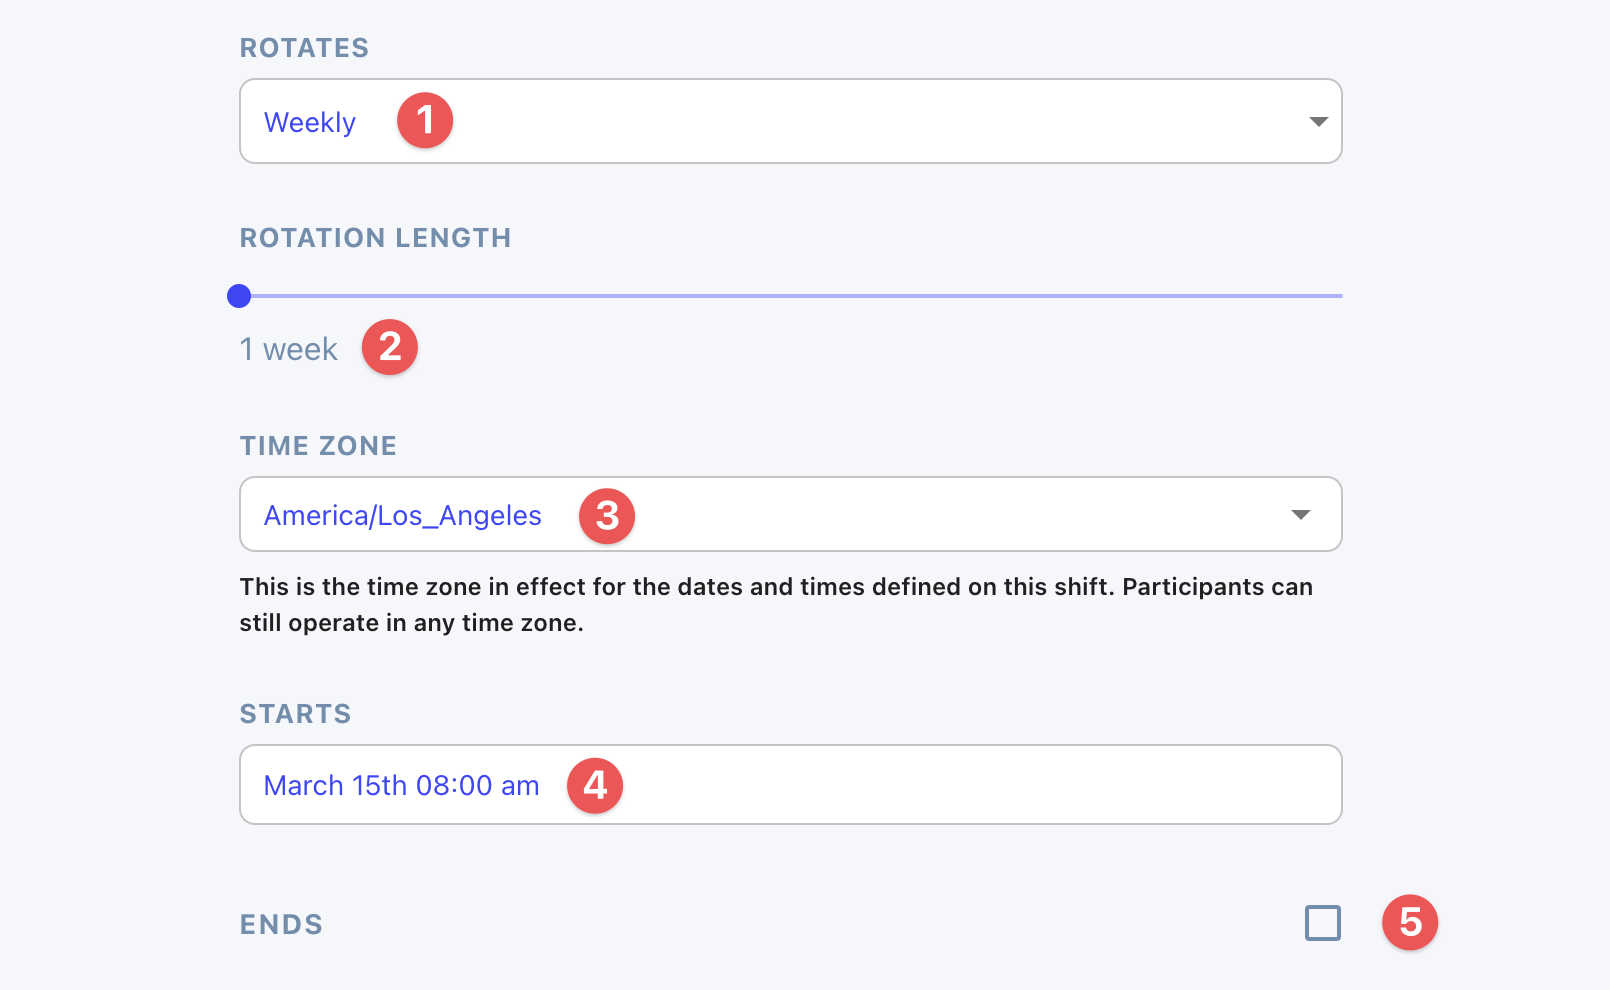Click the Time Zone dropdown arrow

(x=1300, y=515)
